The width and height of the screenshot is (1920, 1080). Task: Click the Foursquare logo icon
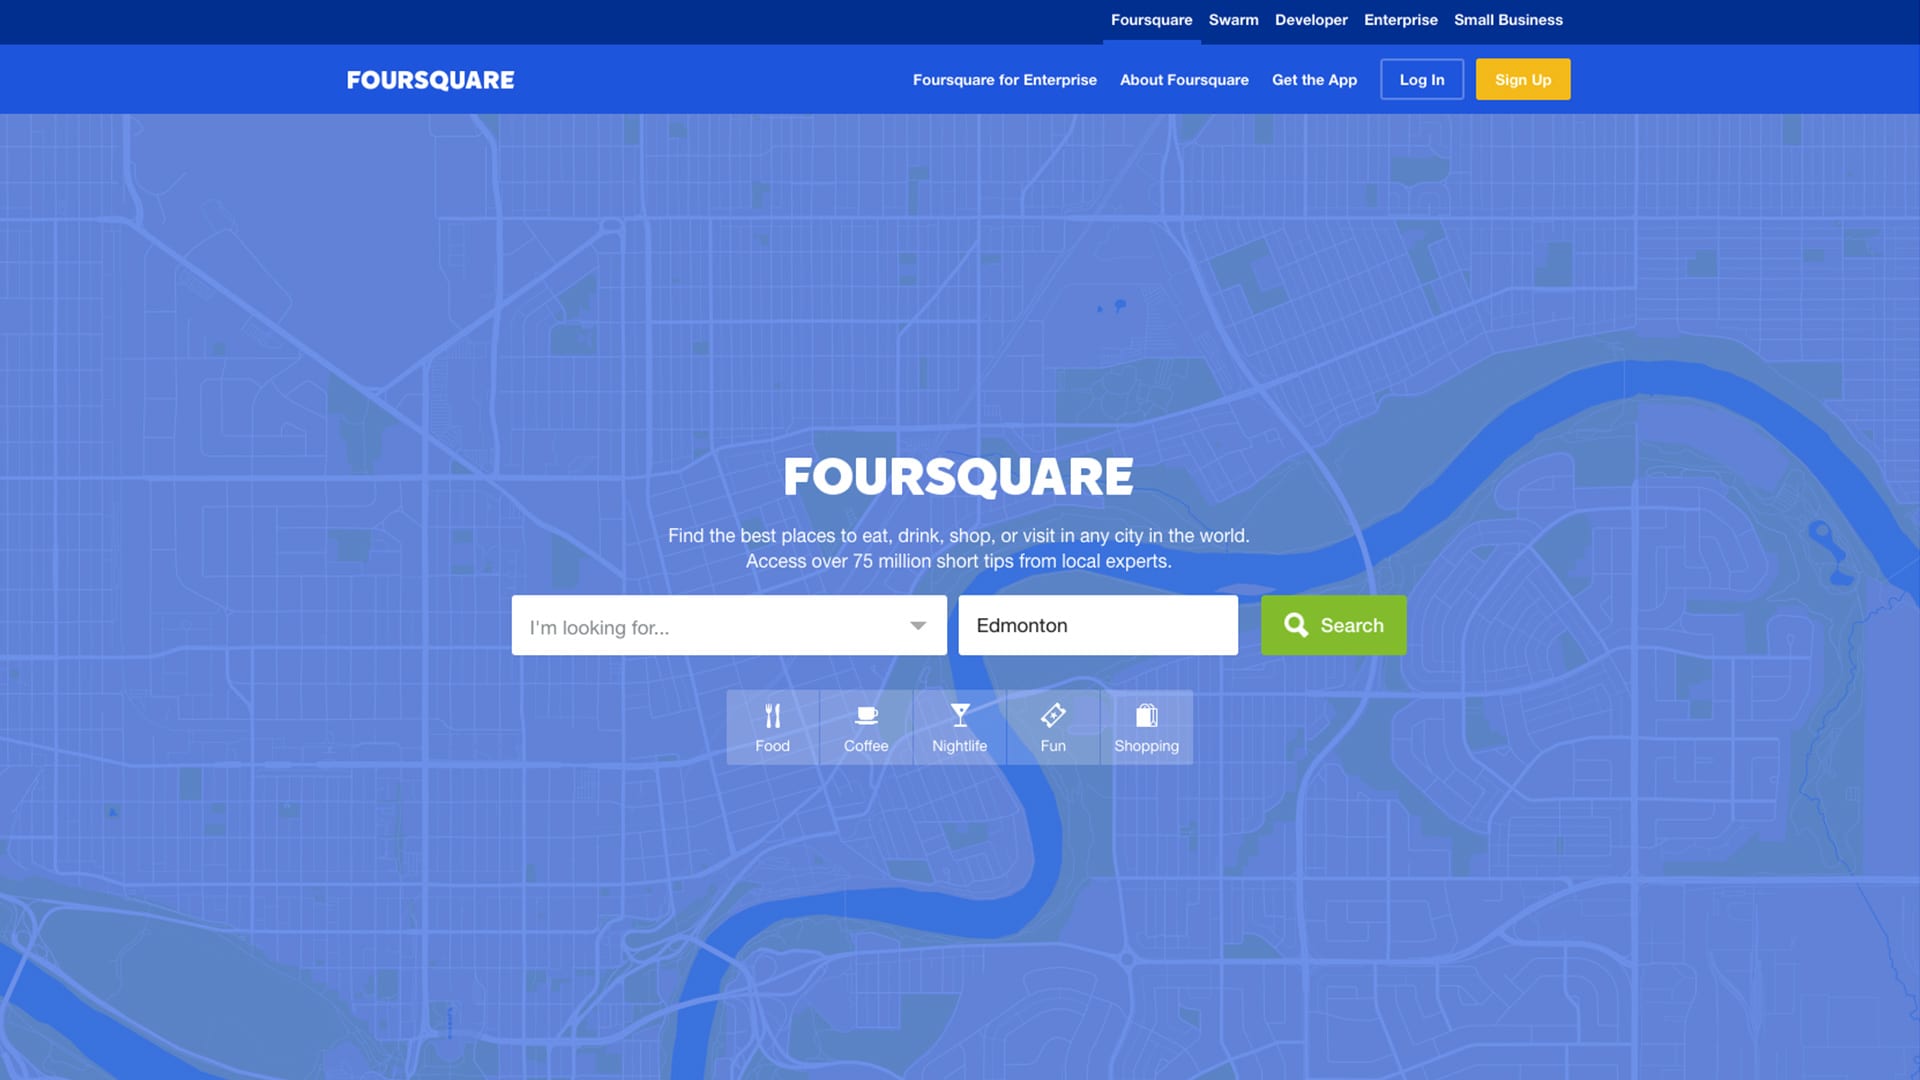[430, 79]
